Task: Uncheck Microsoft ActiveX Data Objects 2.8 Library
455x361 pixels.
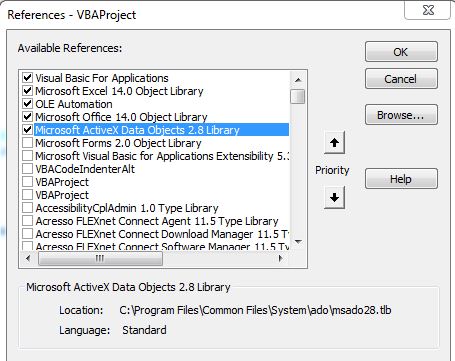Action: [x=27, y=130]
